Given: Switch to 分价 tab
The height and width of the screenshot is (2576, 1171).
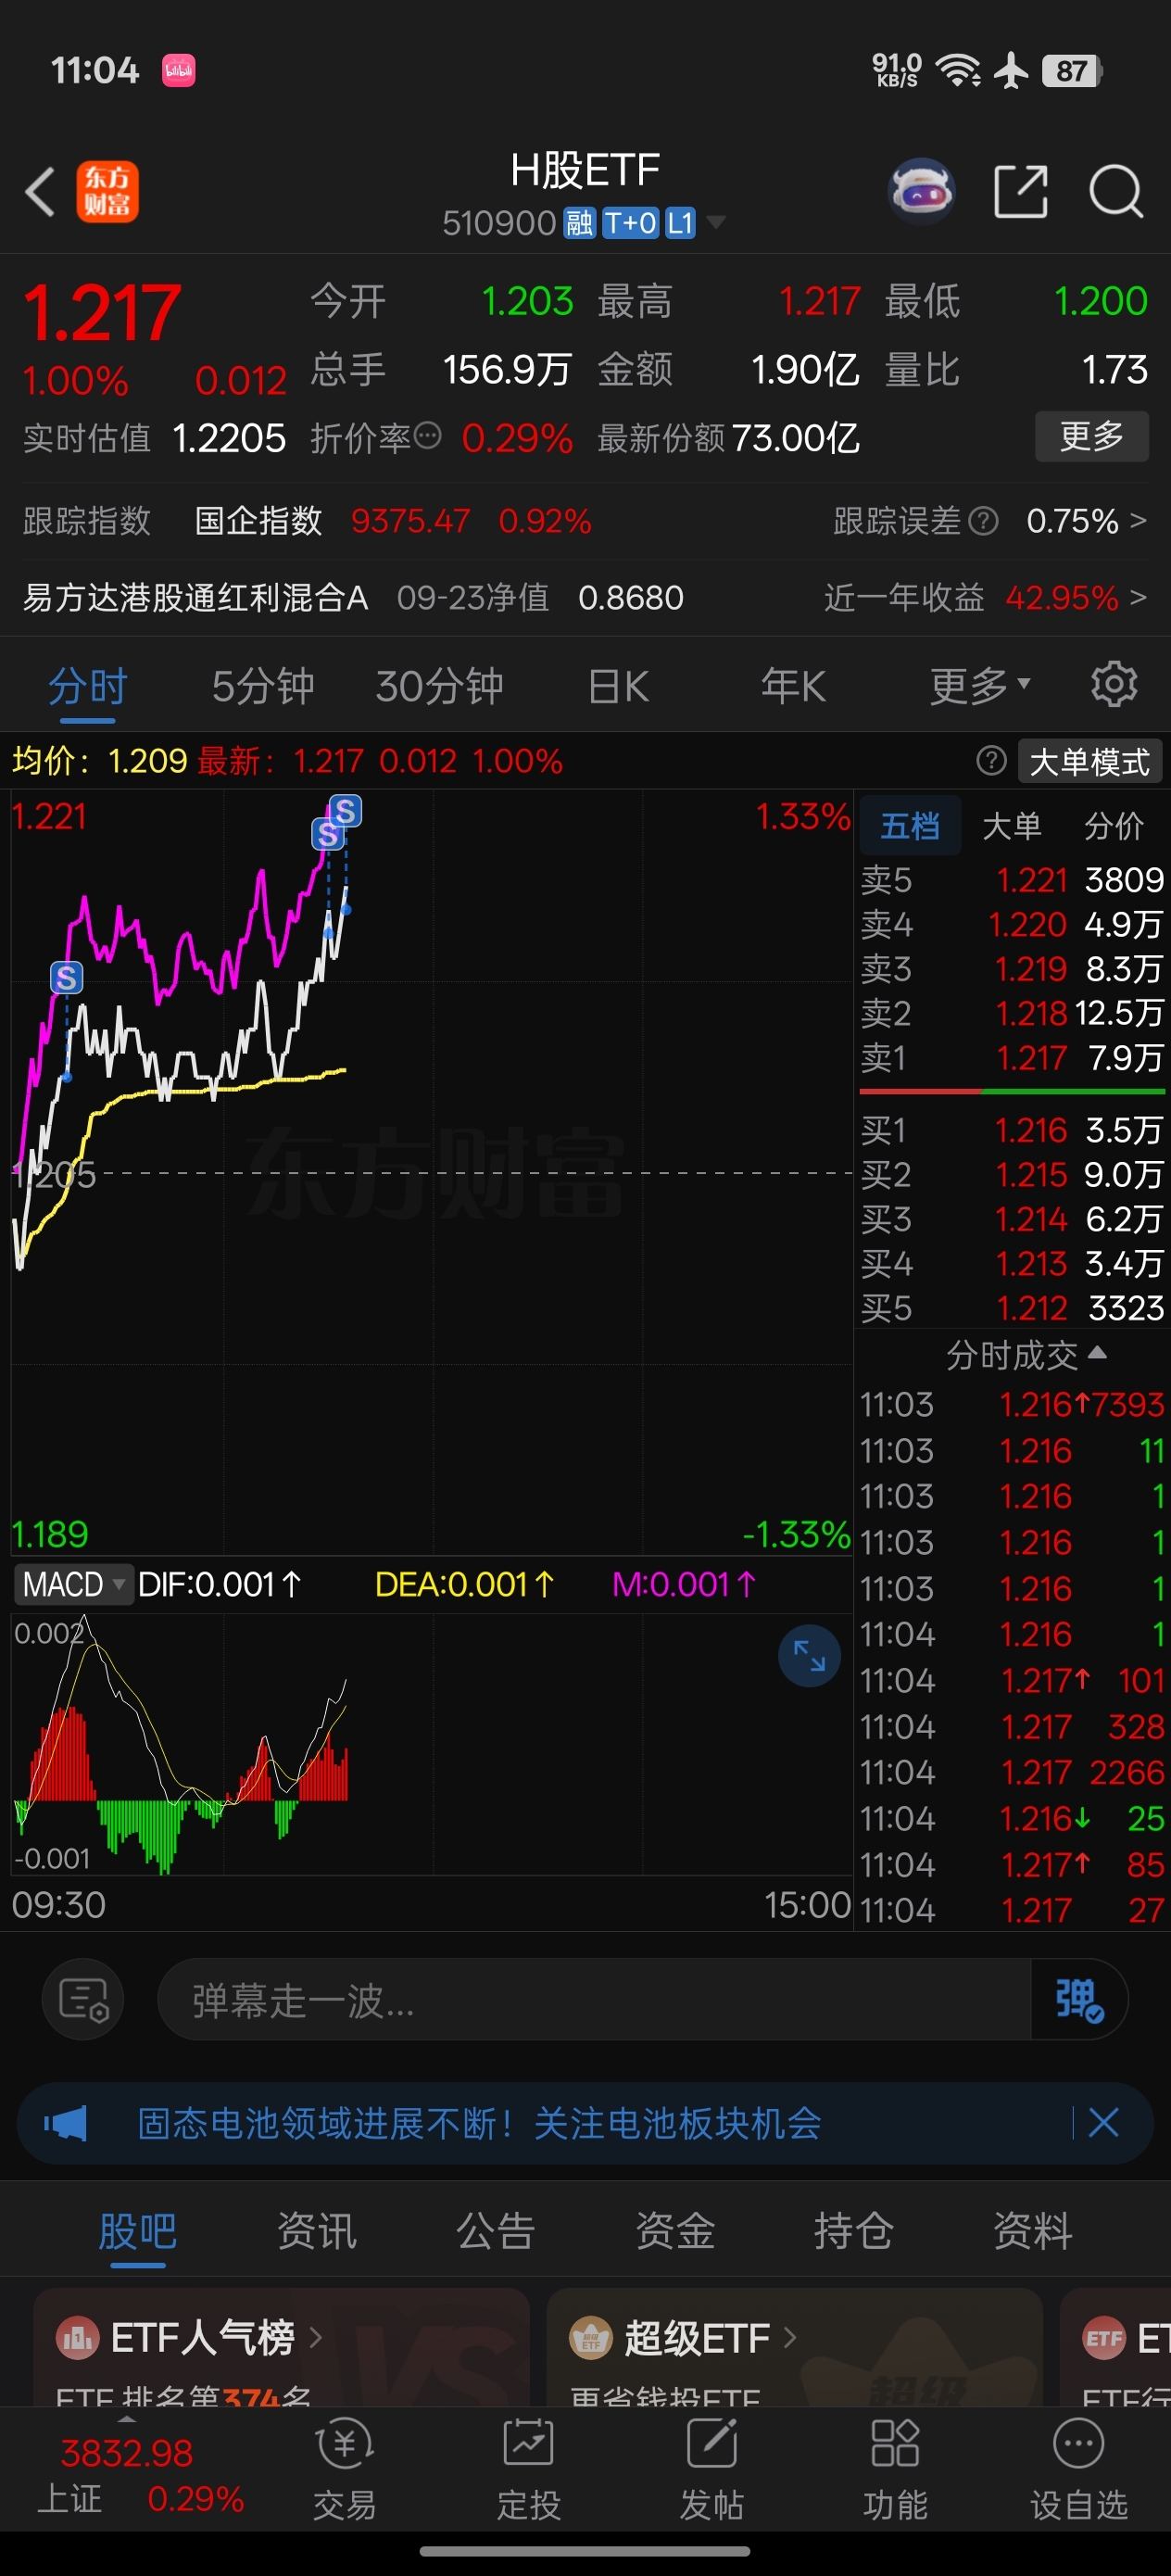Looking at the screenshot, I should pos(1113,826).
